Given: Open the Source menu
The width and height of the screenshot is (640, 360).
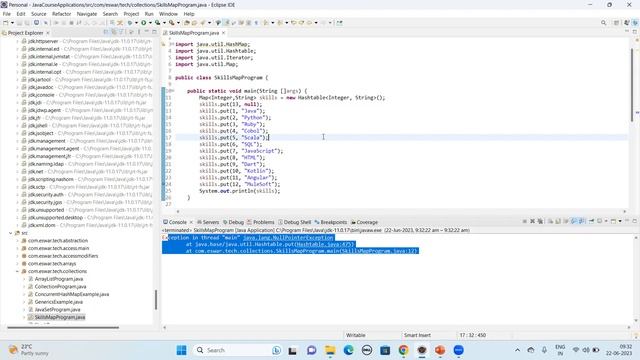Looking at the screenshot, I should [x=38, y=14].
